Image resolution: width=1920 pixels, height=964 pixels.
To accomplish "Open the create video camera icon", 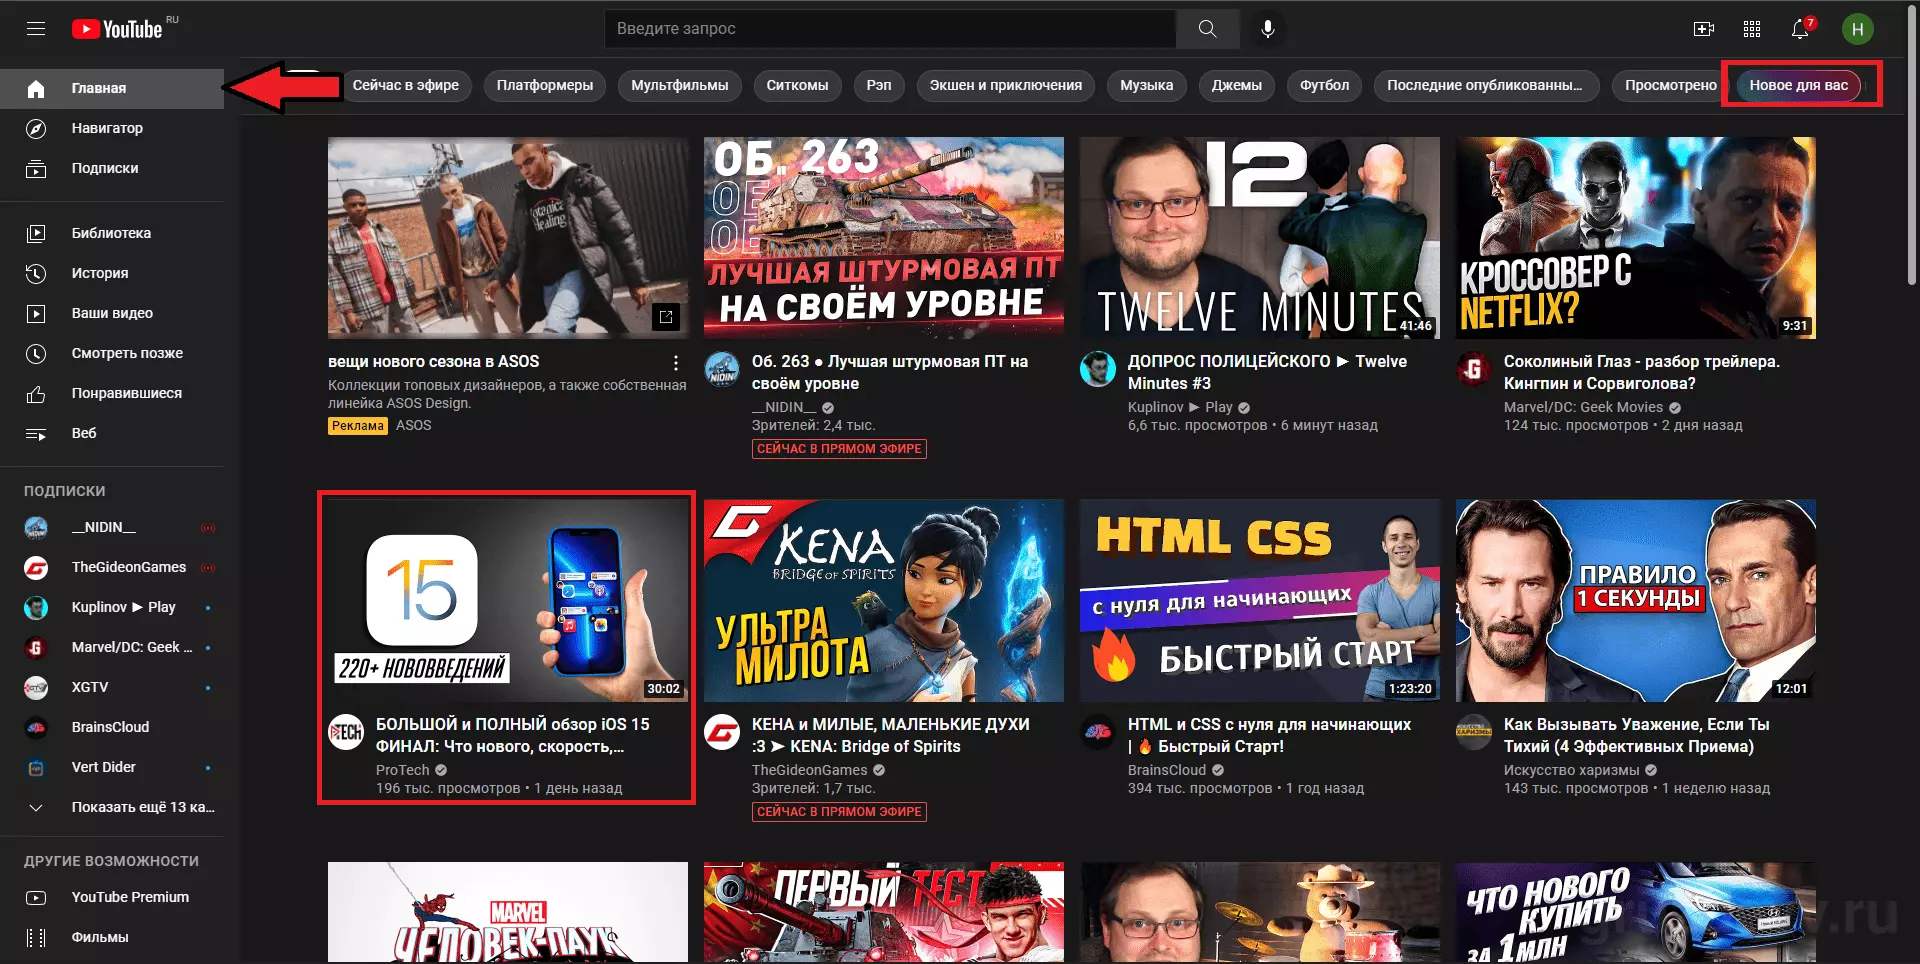I will (1704, 29).
